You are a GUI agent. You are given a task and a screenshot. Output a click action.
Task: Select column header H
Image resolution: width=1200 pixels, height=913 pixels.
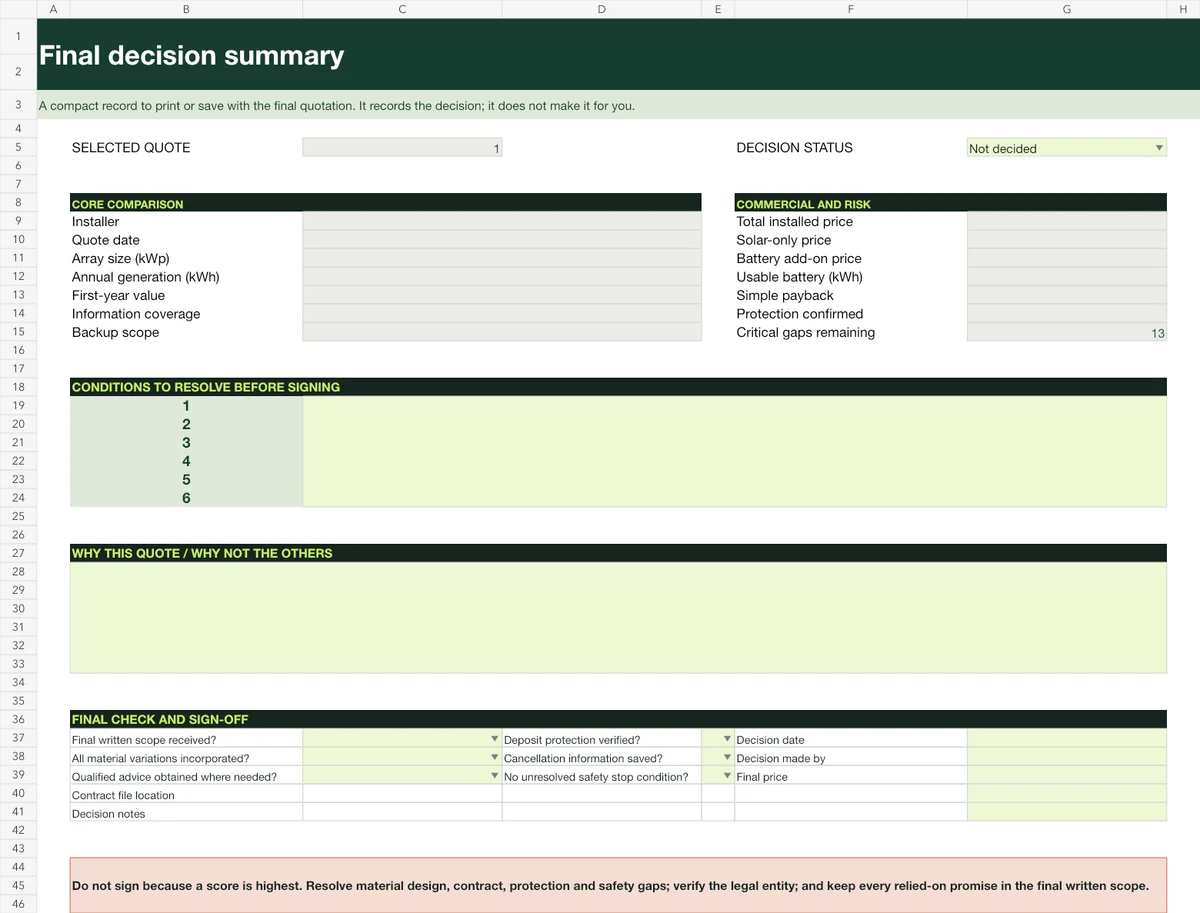click(1183, 8)
